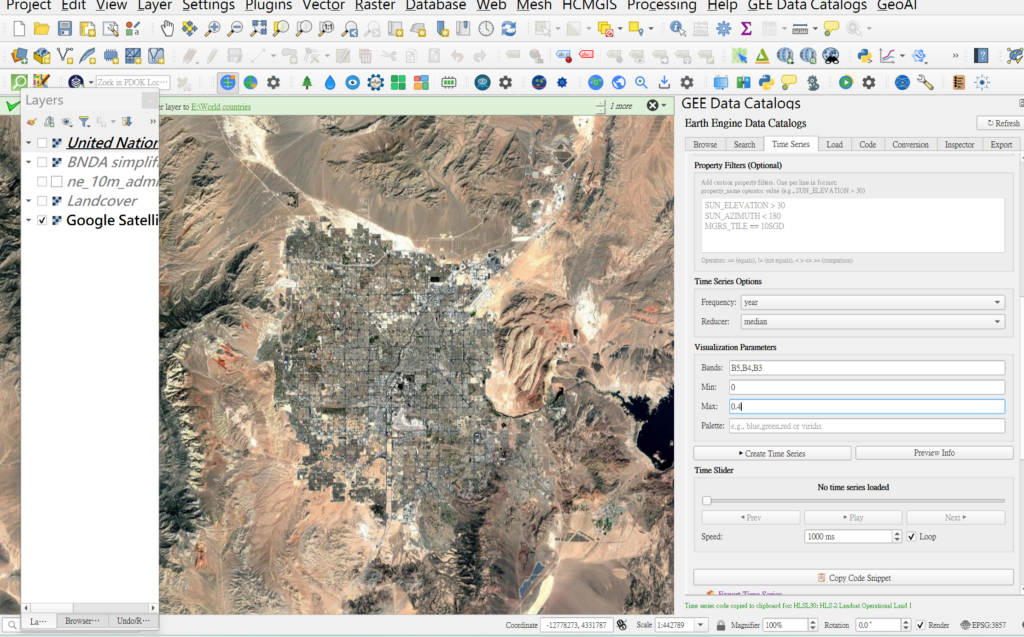Image resolution: width=1024 pixels, height=637 pixels.
Task: Open the Frequency dropdown set to year
Action: (871, 302)
